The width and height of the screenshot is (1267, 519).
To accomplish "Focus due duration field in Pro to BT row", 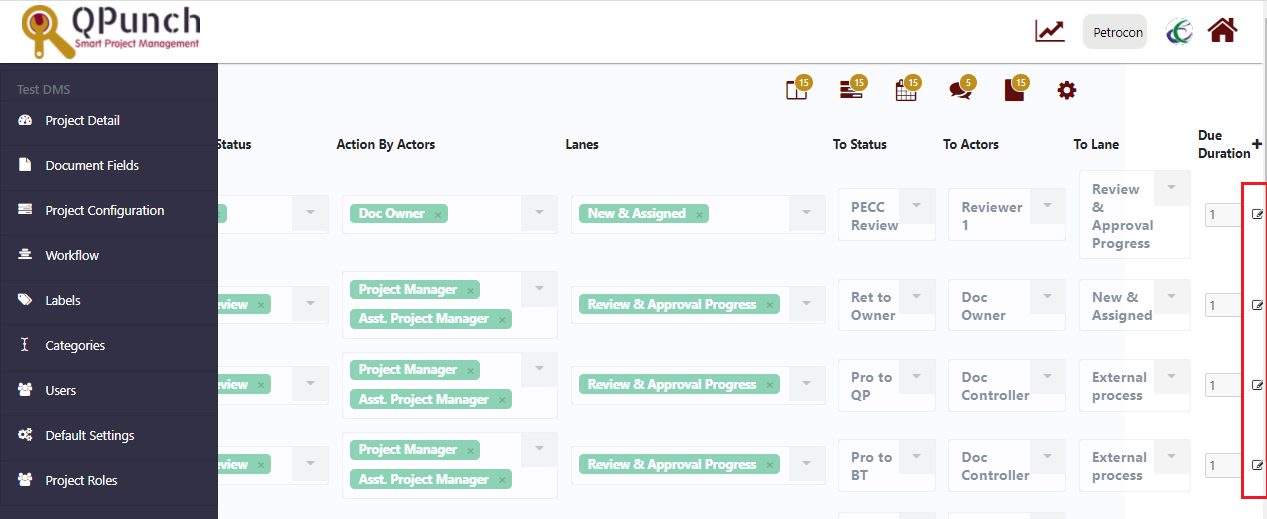I will (1223, 465).
